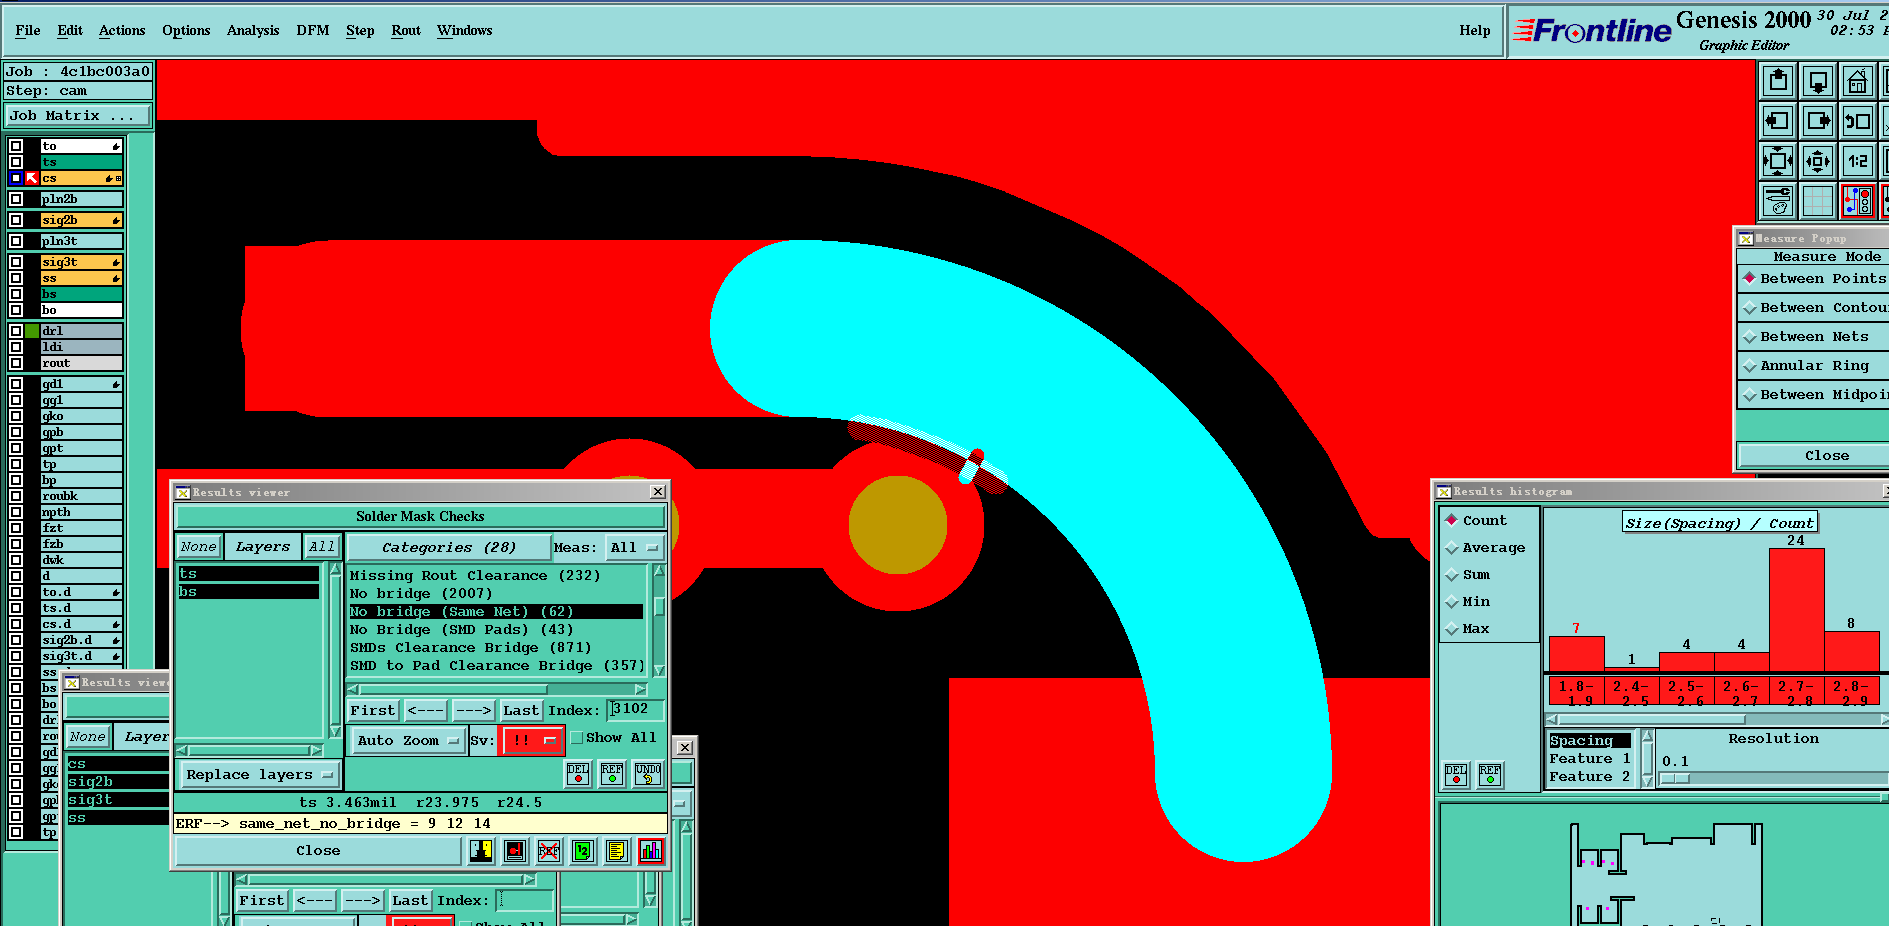Click the yellow notes report icon
This screenshot has height=926, width=1889.
coord(617,851)
